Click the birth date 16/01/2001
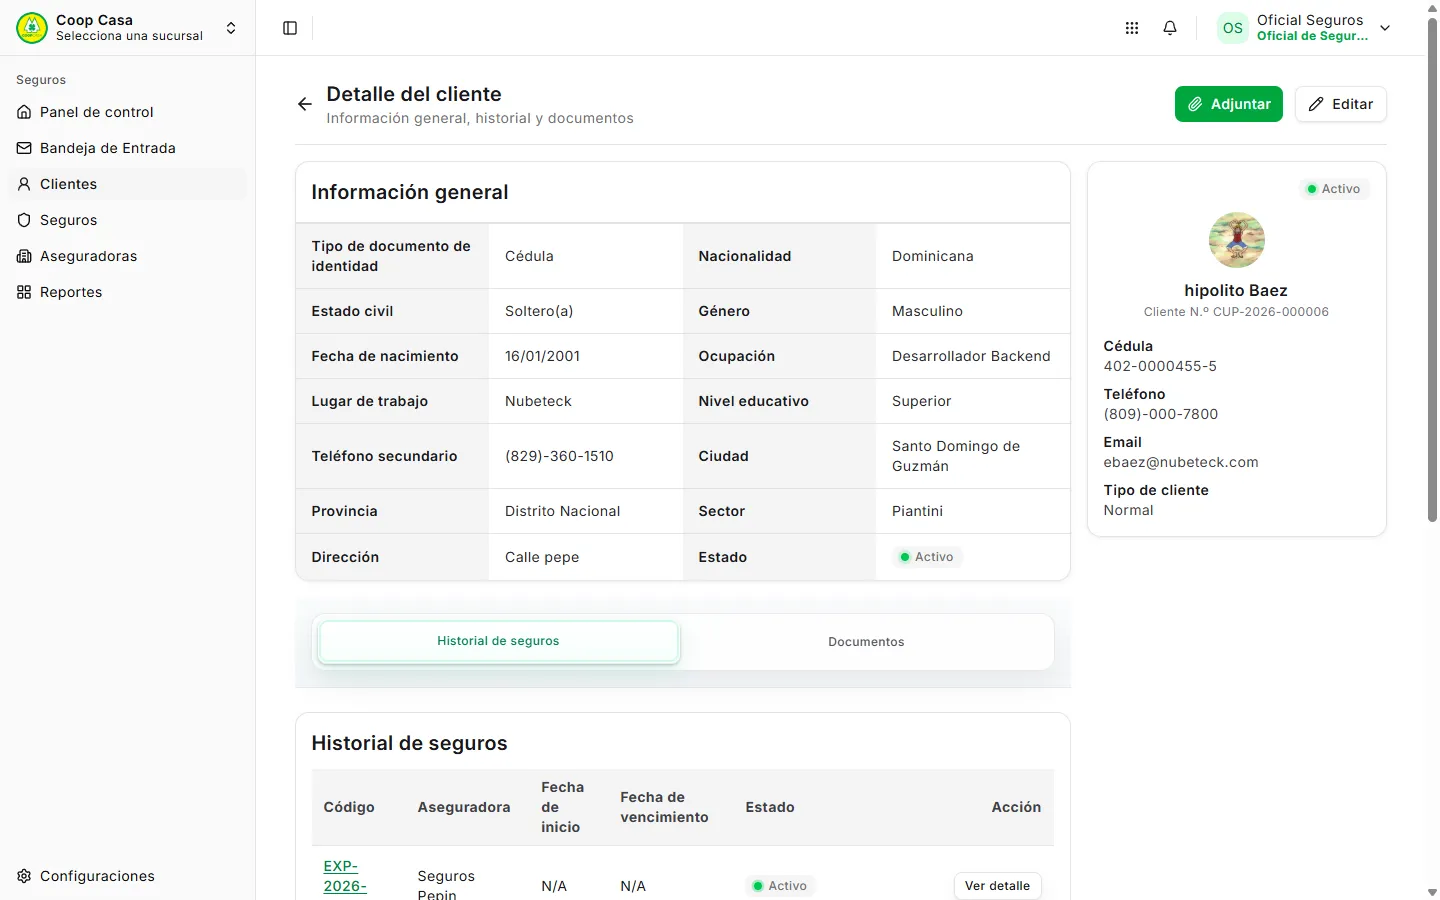This screenshot has height=900, width=1440. point(542,356)
